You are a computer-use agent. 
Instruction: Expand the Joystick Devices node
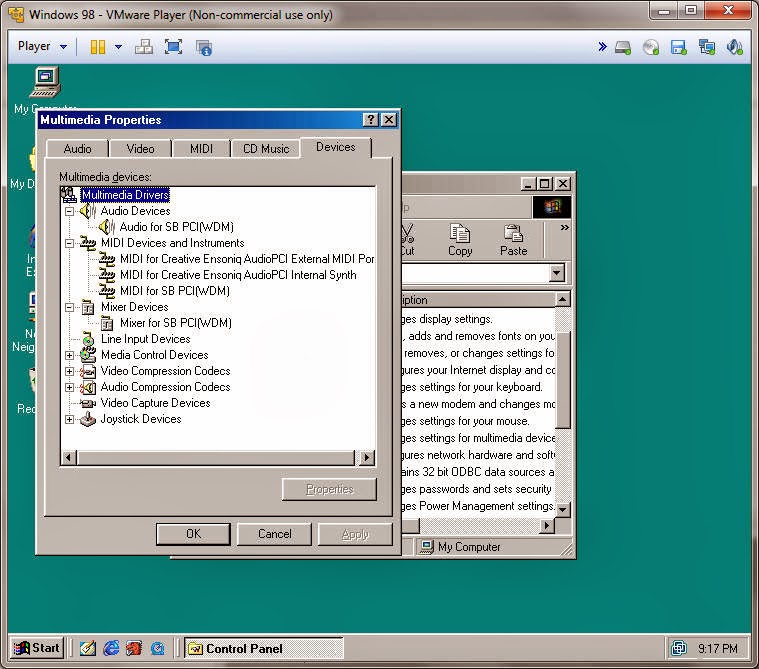(69, 419)
